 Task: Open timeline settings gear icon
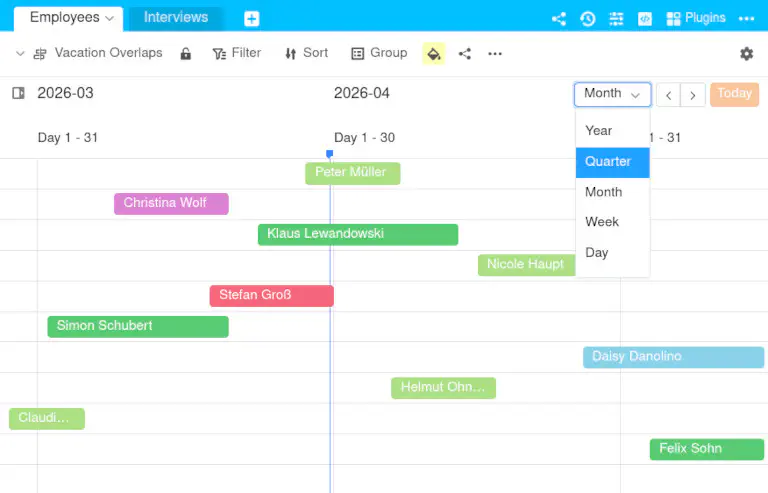pyautogui.click(x=746, y=54)
